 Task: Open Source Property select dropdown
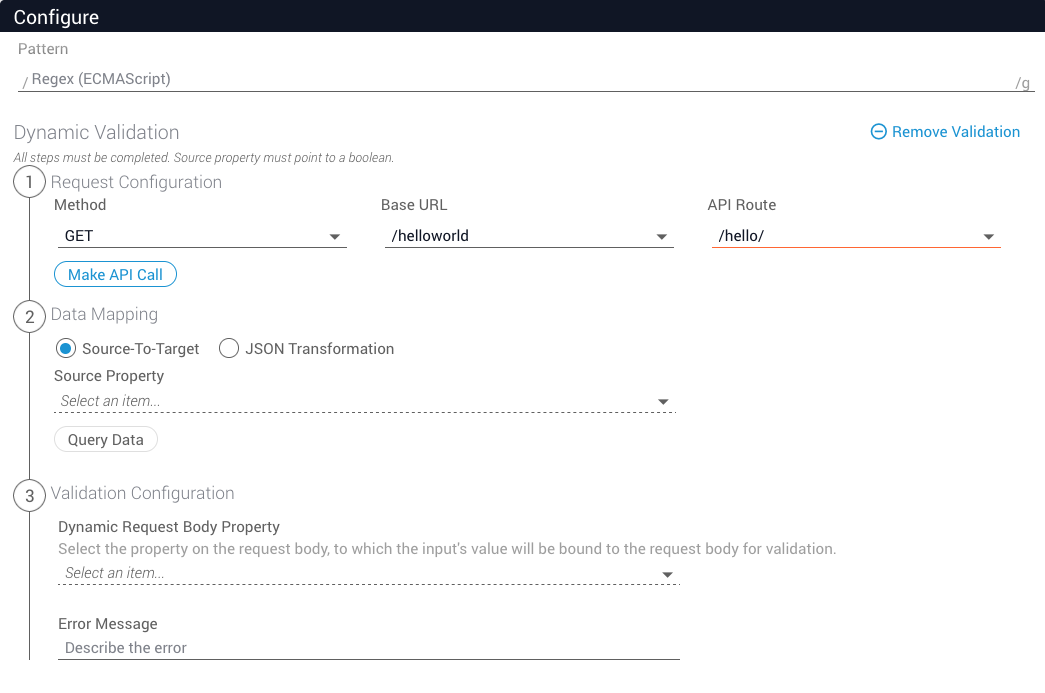365,401
